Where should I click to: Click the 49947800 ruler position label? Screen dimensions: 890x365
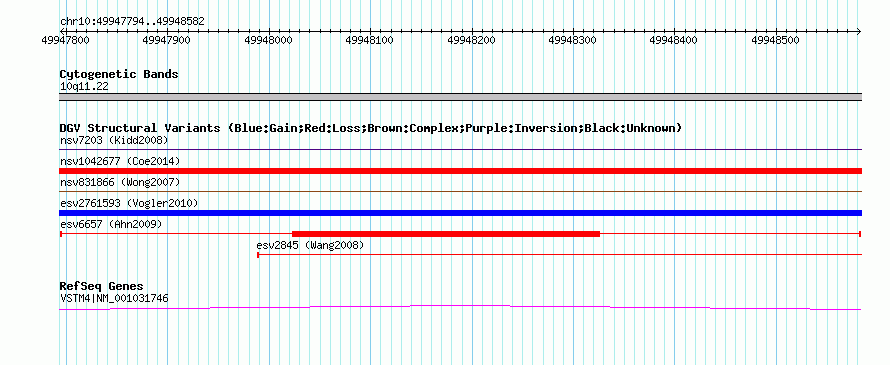tap(65, 40)
